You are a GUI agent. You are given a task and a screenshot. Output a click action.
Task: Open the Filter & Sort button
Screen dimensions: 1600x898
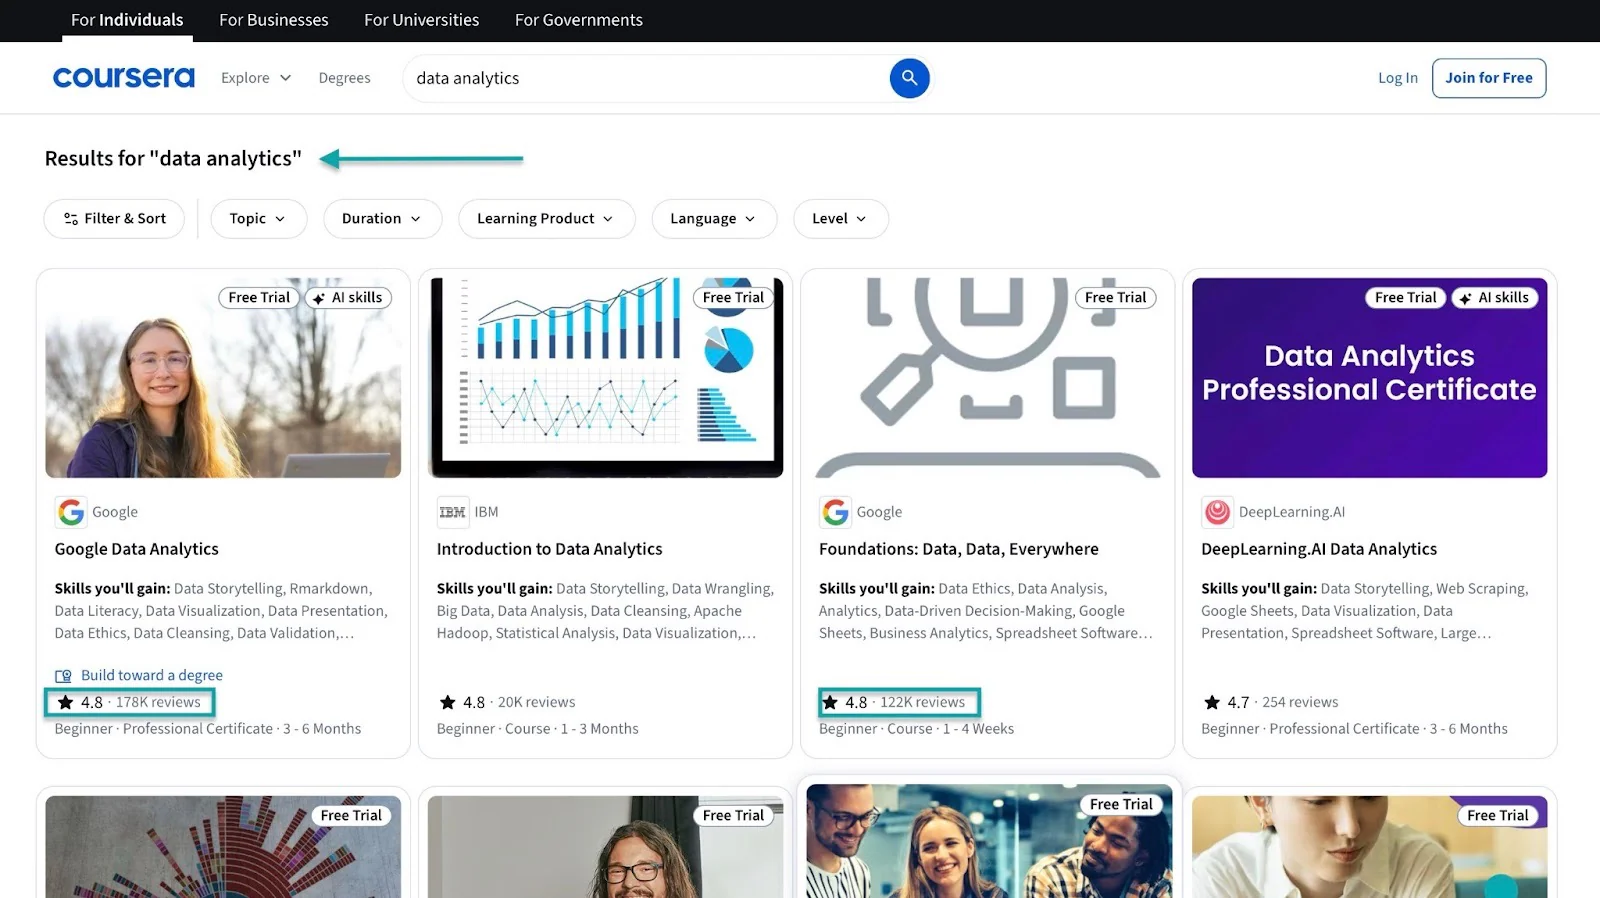(x=114, y=219)
